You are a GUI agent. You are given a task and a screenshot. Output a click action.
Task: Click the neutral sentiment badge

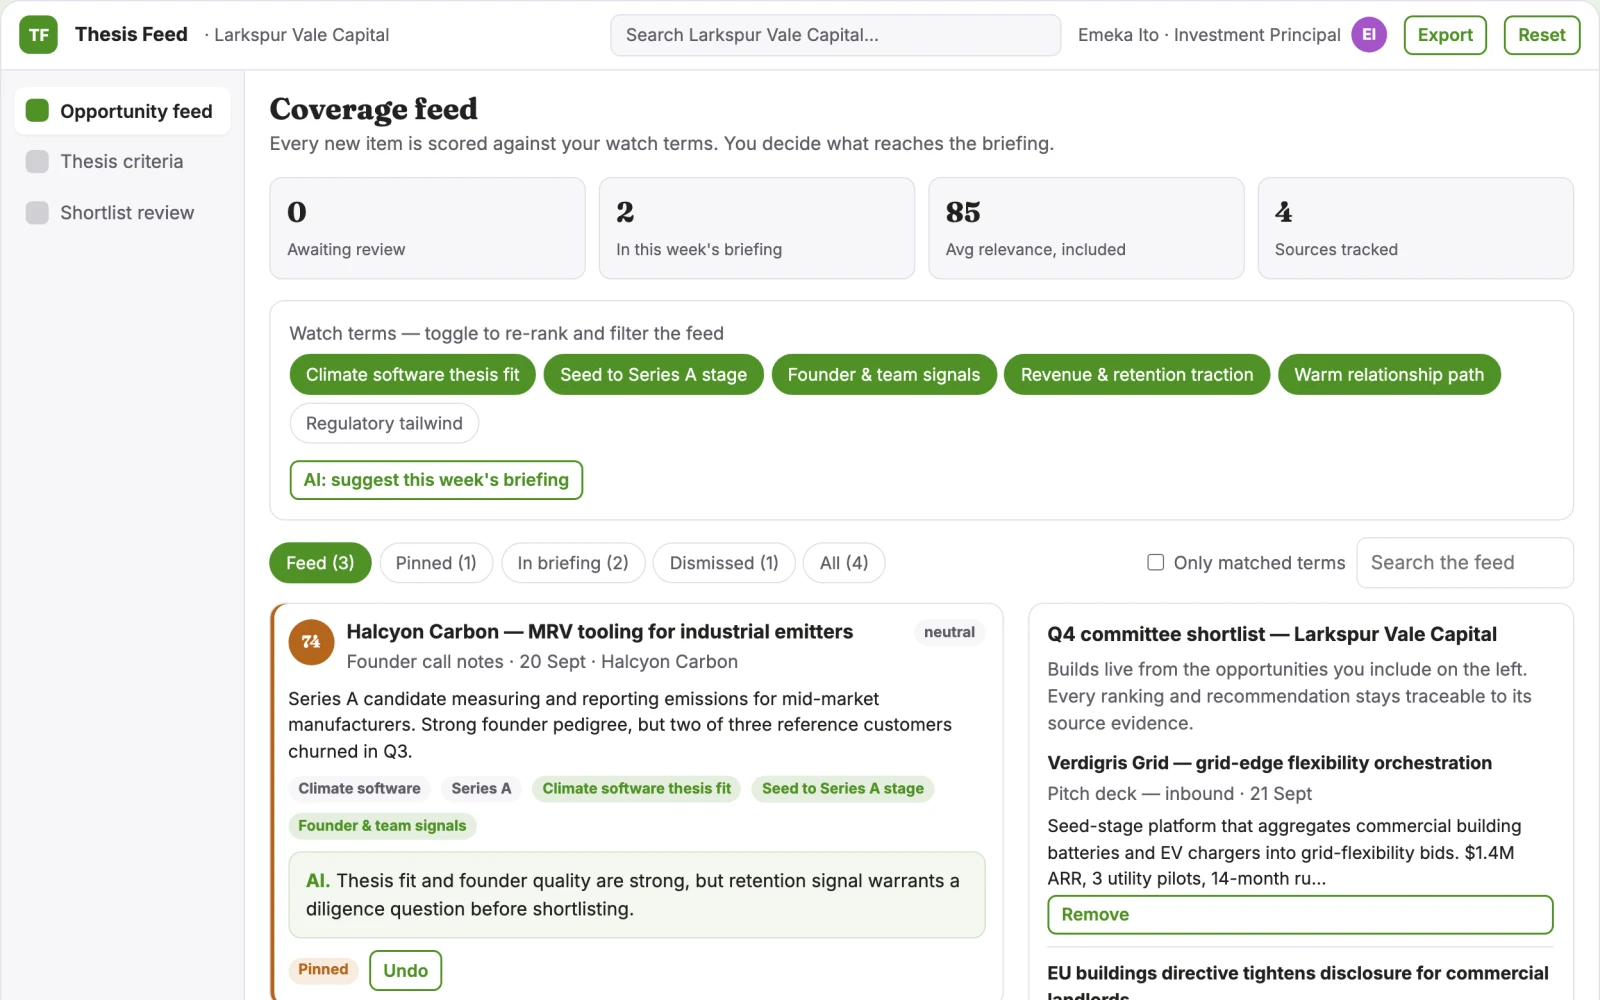949,632
